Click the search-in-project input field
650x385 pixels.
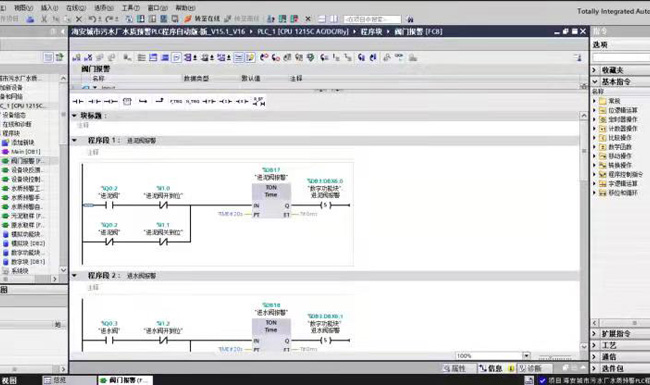[x=372, y=19]
